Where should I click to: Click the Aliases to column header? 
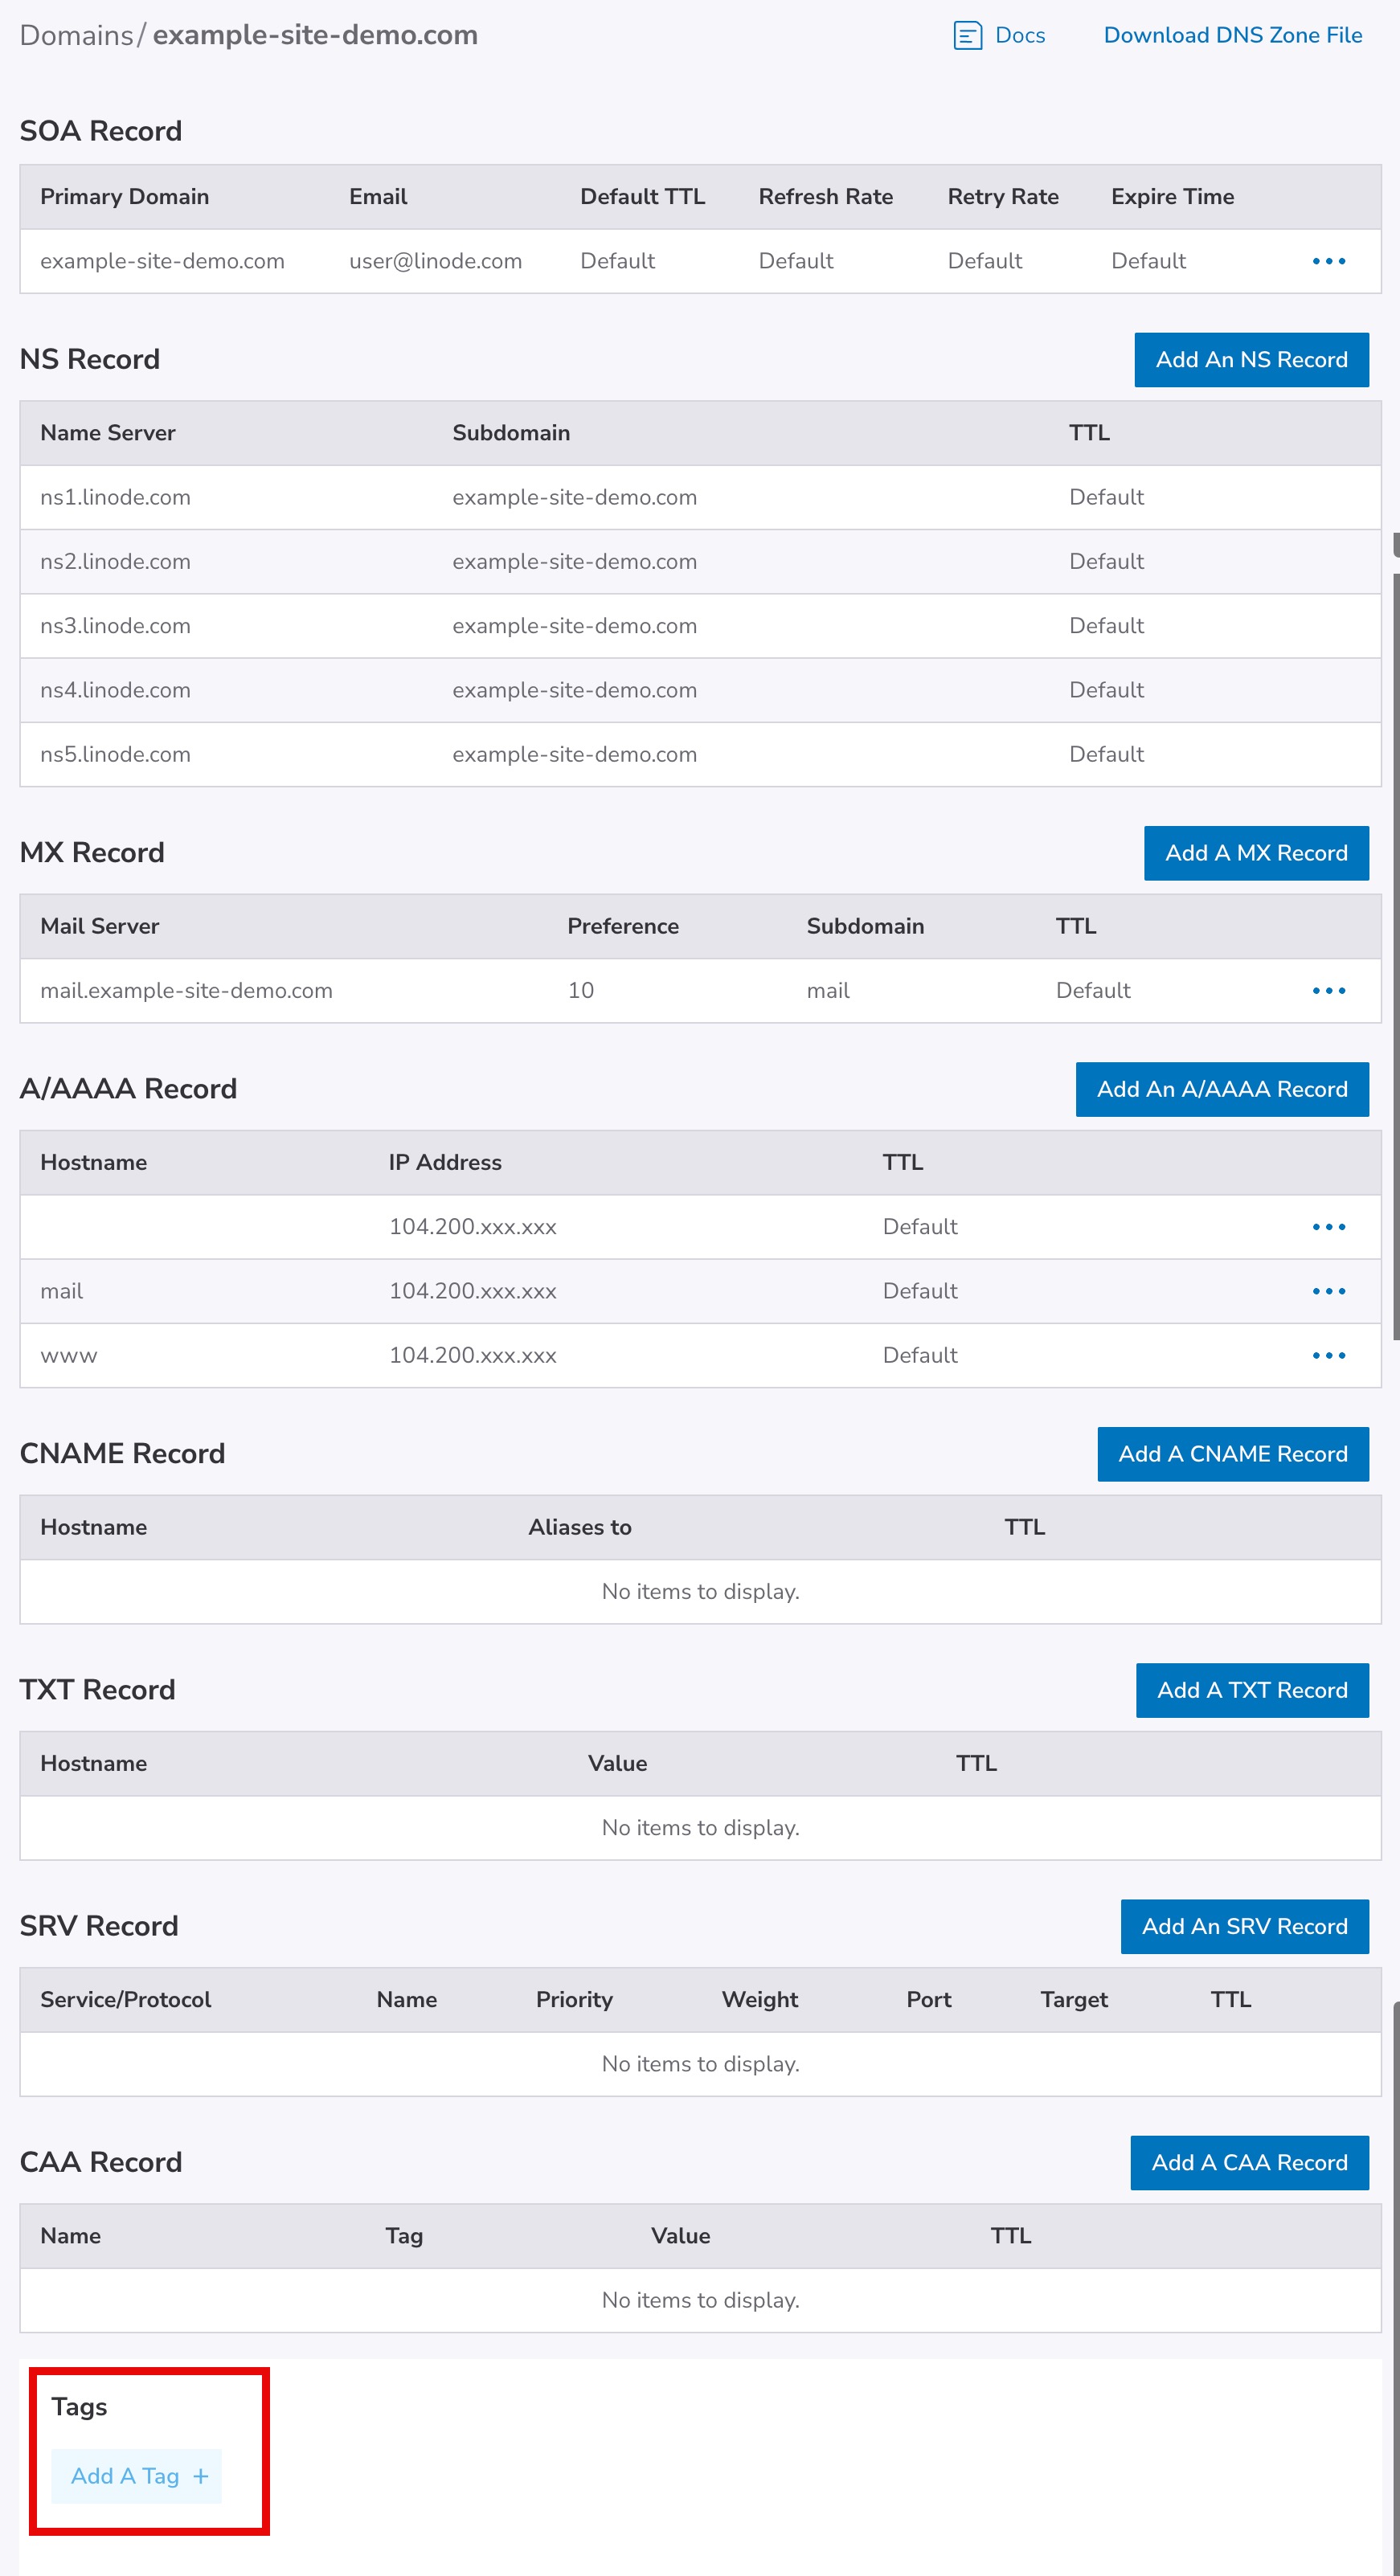coord(580,1527)
